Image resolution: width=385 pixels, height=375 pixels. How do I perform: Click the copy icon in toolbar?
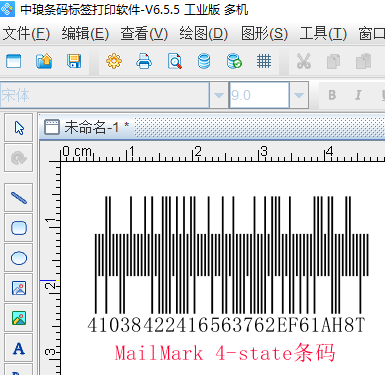(x=333, y=61)
